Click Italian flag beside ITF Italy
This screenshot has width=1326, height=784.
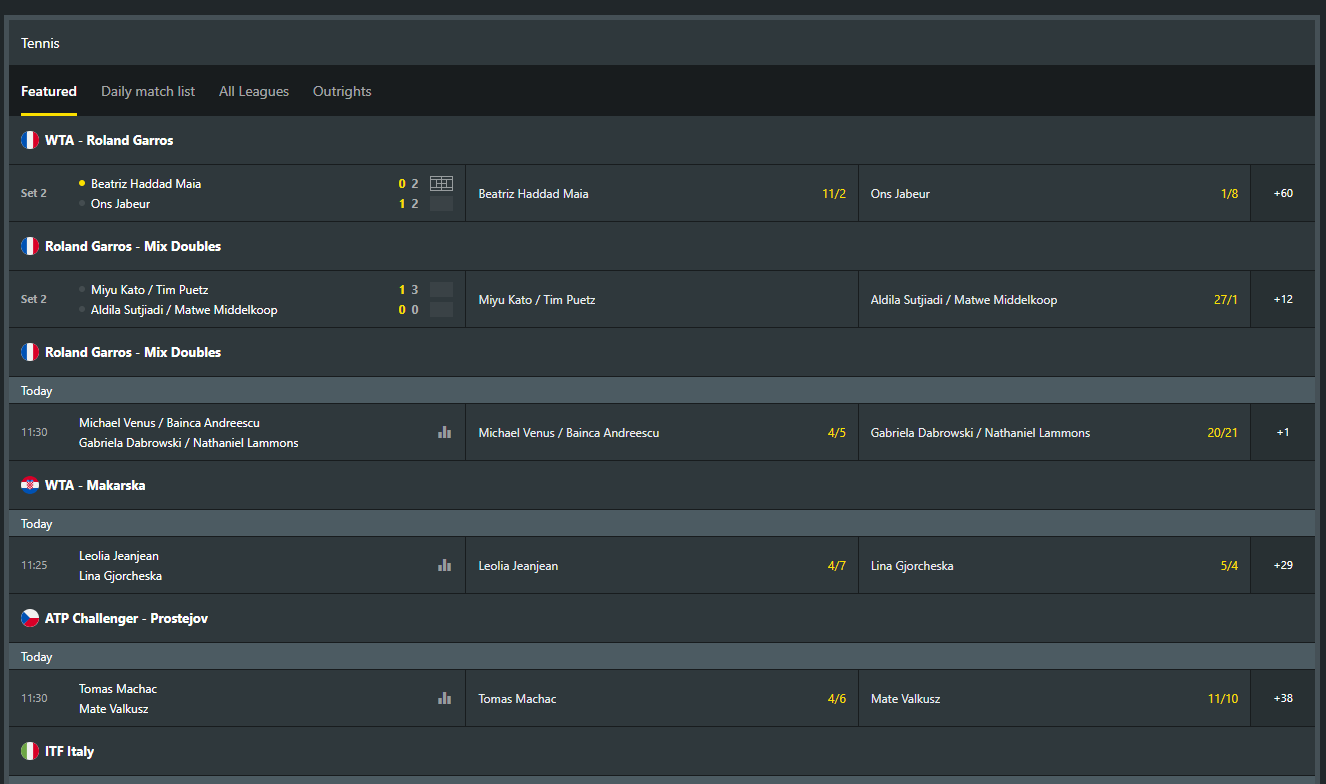click(x=30, y=752)
